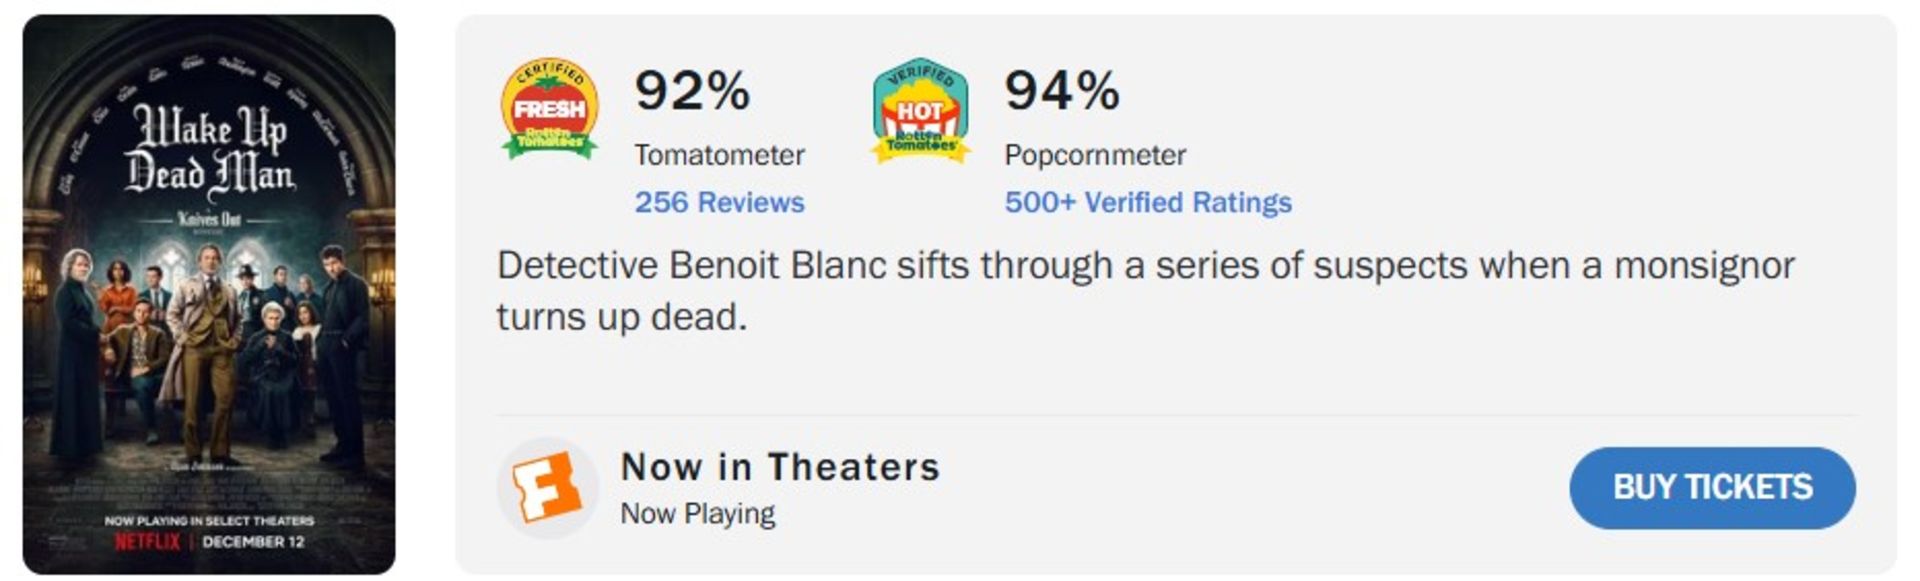Click the December 12 date on poster

pos(253,542)
